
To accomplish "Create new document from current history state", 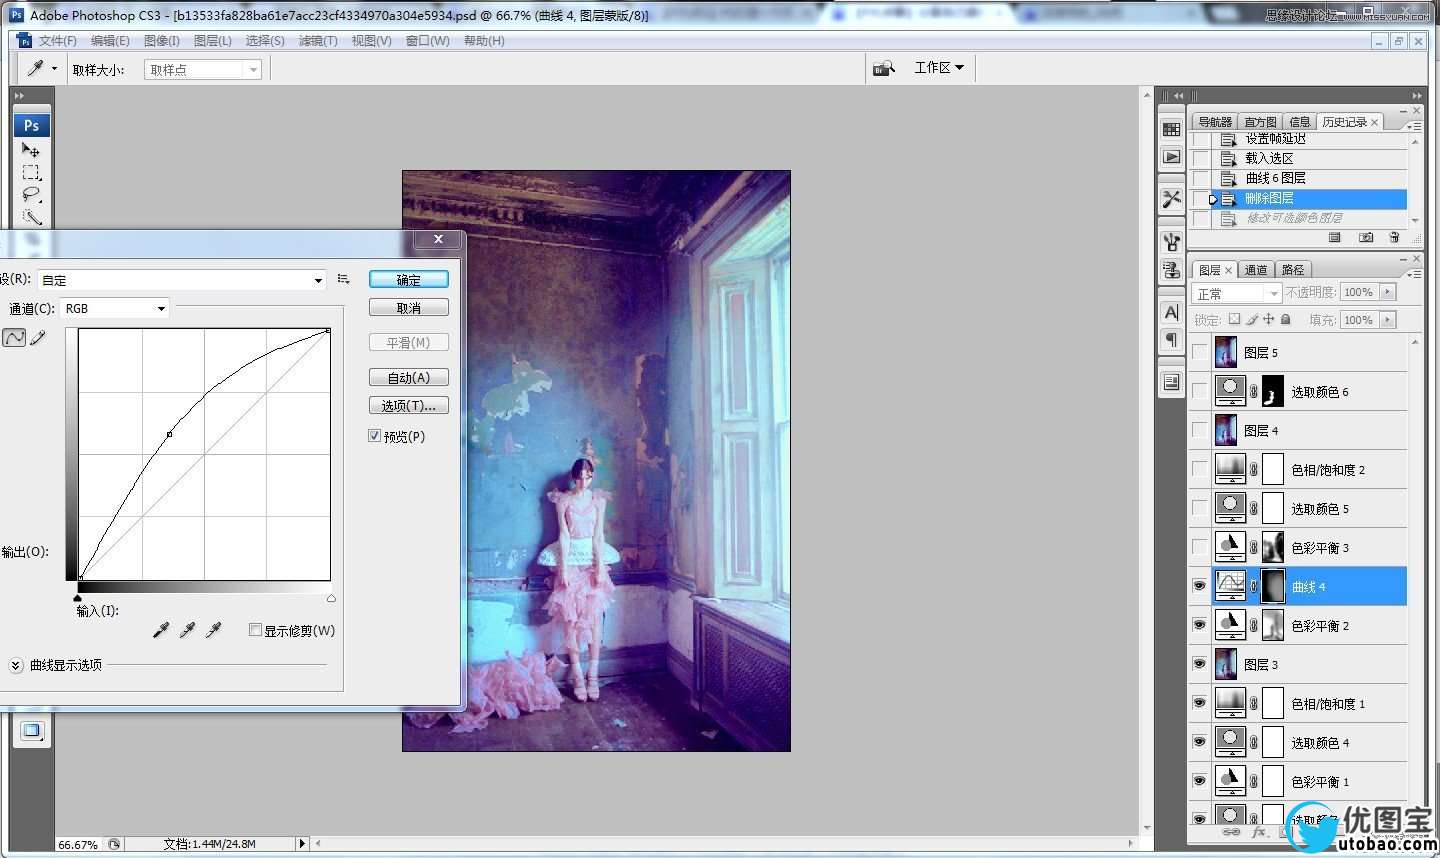I will coord(1334,238).
